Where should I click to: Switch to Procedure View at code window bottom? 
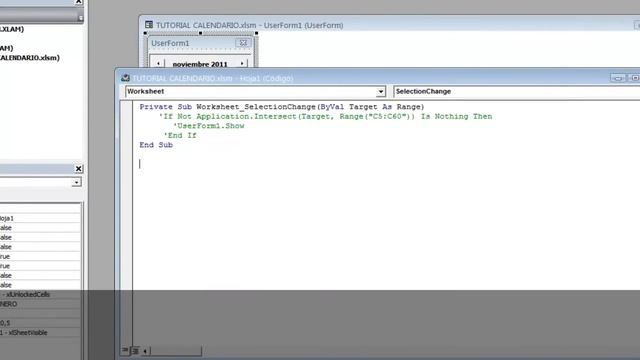pyautogui.click(x=125, y=350)
